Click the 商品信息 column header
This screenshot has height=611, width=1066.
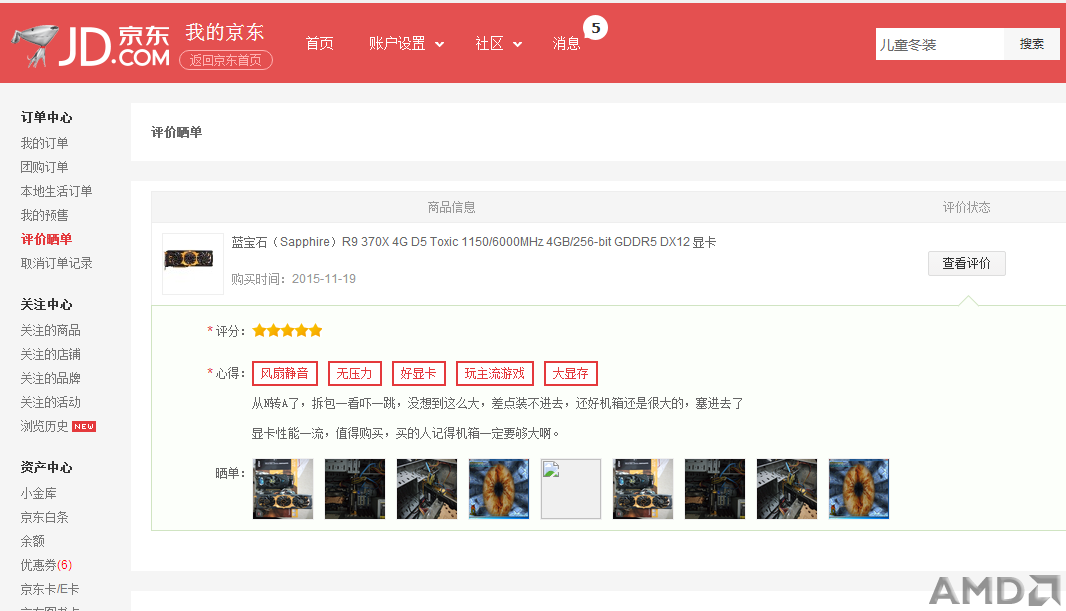[x=451, y=207]
